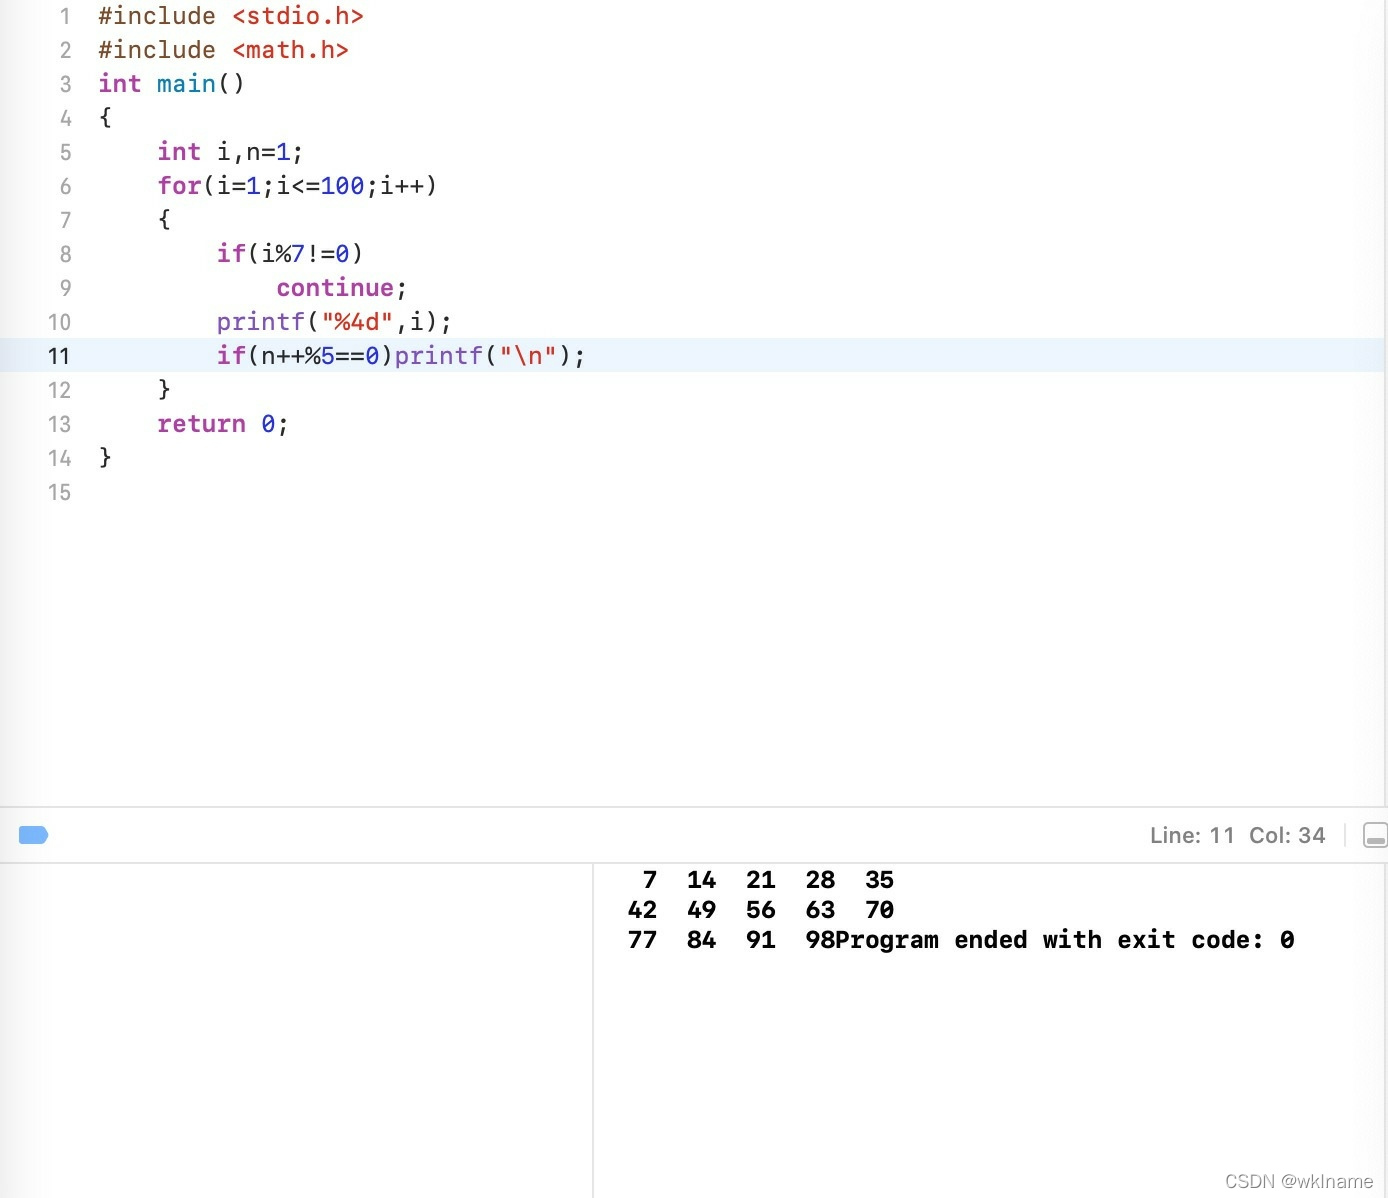Click line number 9 in the gutter
The height and width of the screenshot is (1198, 1388).
point(65,288)
